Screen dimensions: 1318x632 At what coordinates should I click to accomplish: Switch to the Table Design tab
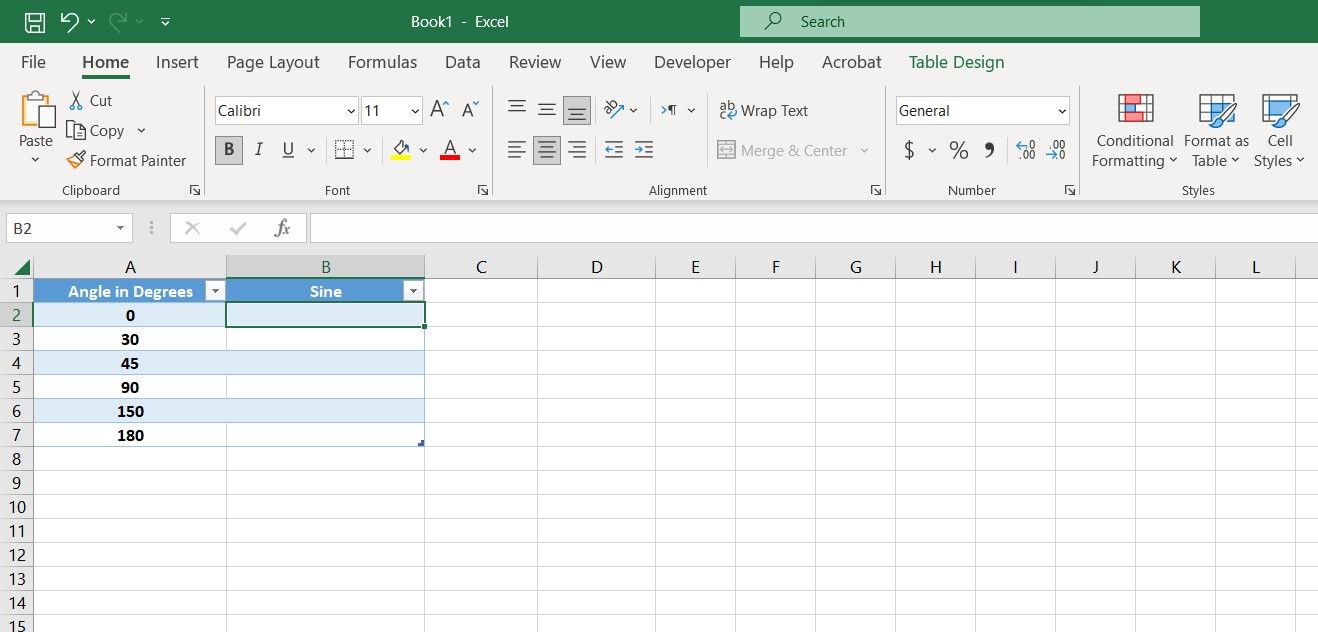956,62
